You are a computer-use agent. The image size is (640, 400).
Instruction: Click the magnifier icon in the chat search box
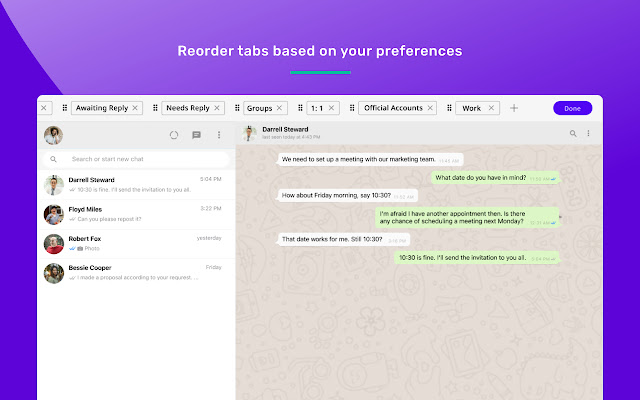point(53,159)
